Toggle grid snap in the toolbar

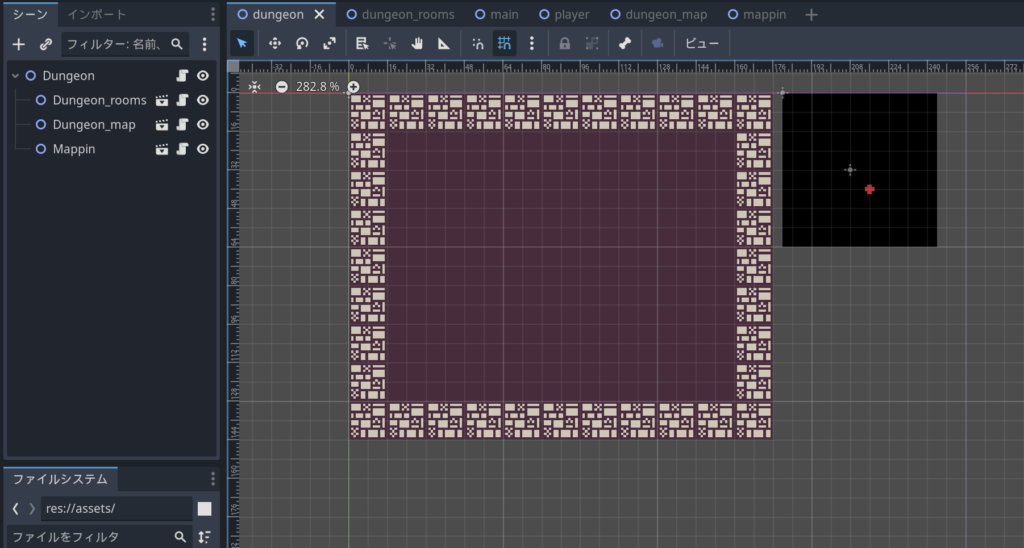coord(504,44)
